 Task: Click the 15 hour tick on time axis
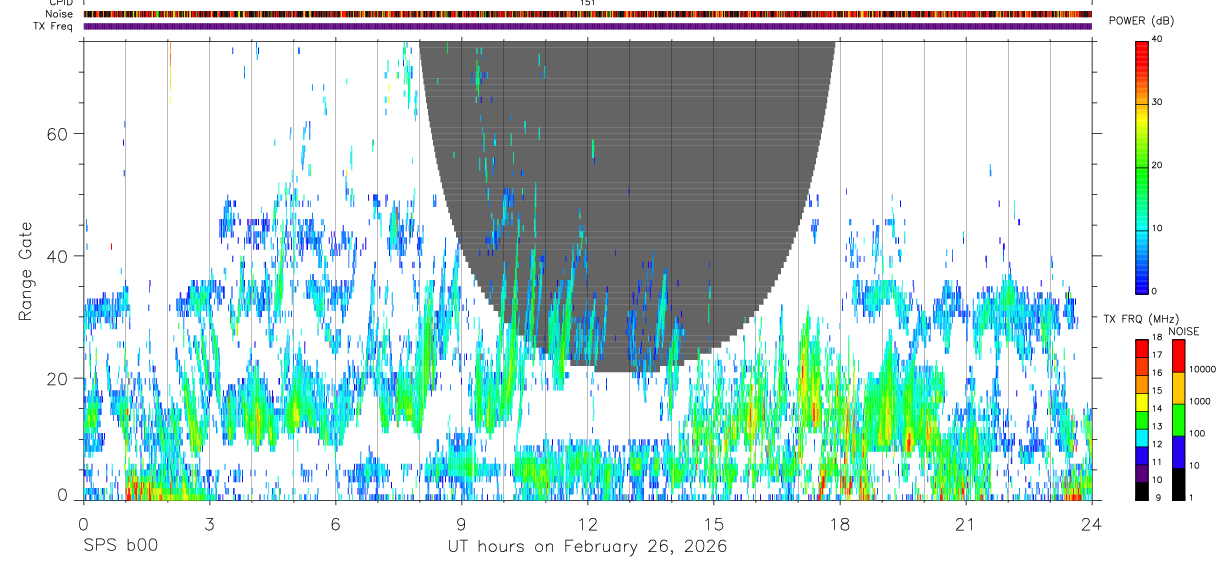[x=713, y=523]
